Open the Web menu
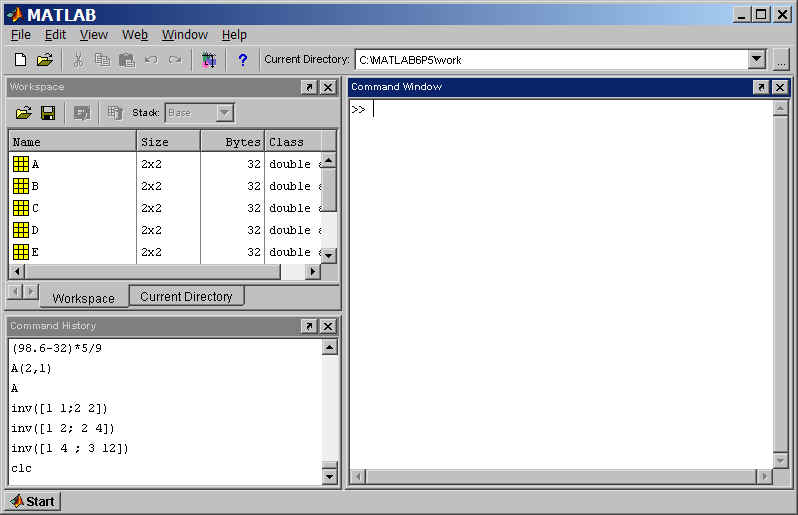Screen dimensions: 798x515 pyautogui.click(x=135, y=35)
